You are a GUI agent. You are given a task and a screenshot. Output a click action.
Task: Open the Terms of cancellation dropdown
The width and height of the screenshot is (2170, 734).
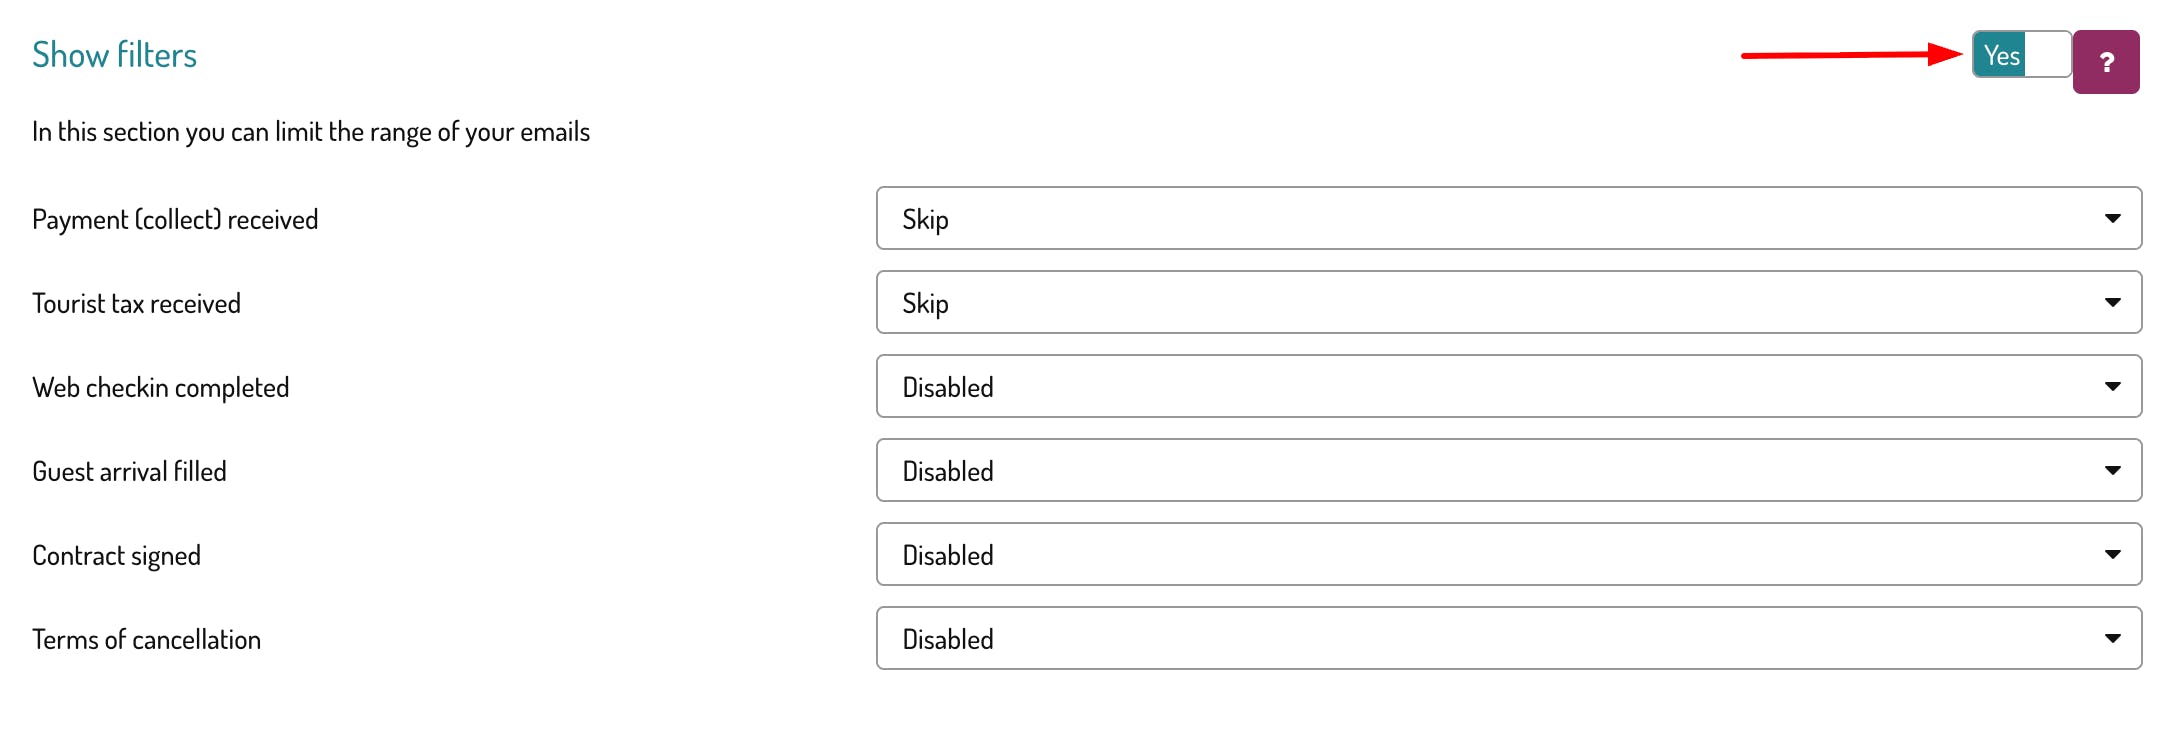(1508, 639)
